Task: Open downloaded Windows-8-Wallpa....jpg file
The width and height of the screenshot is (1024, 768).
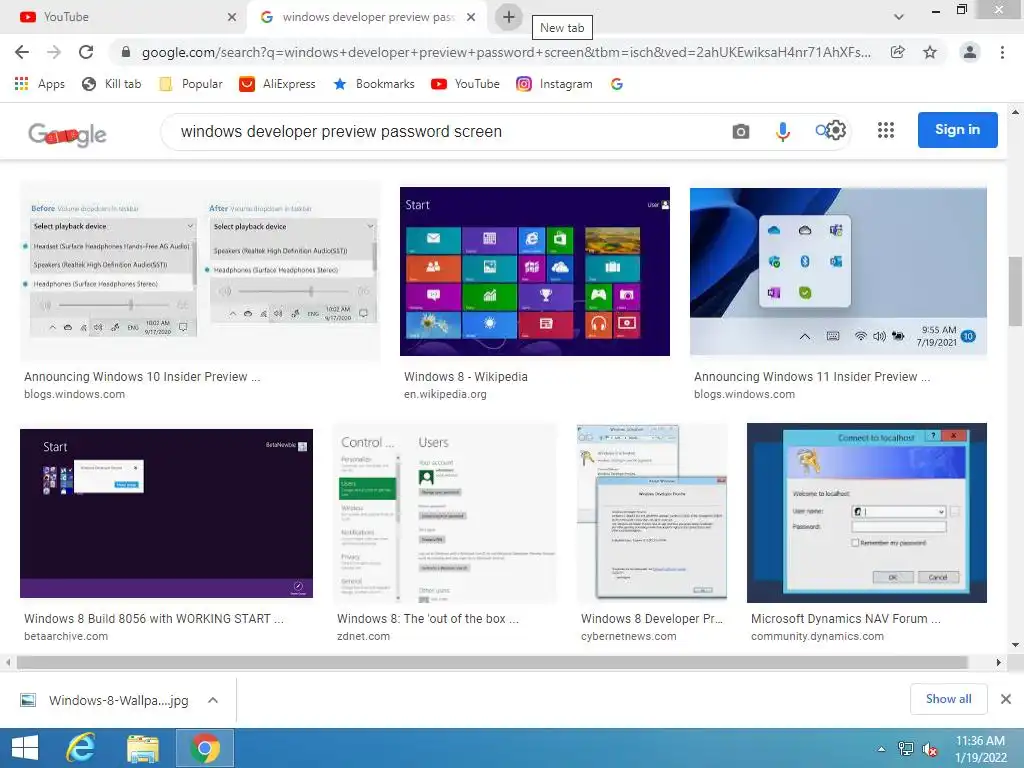Action: (104, 700)
